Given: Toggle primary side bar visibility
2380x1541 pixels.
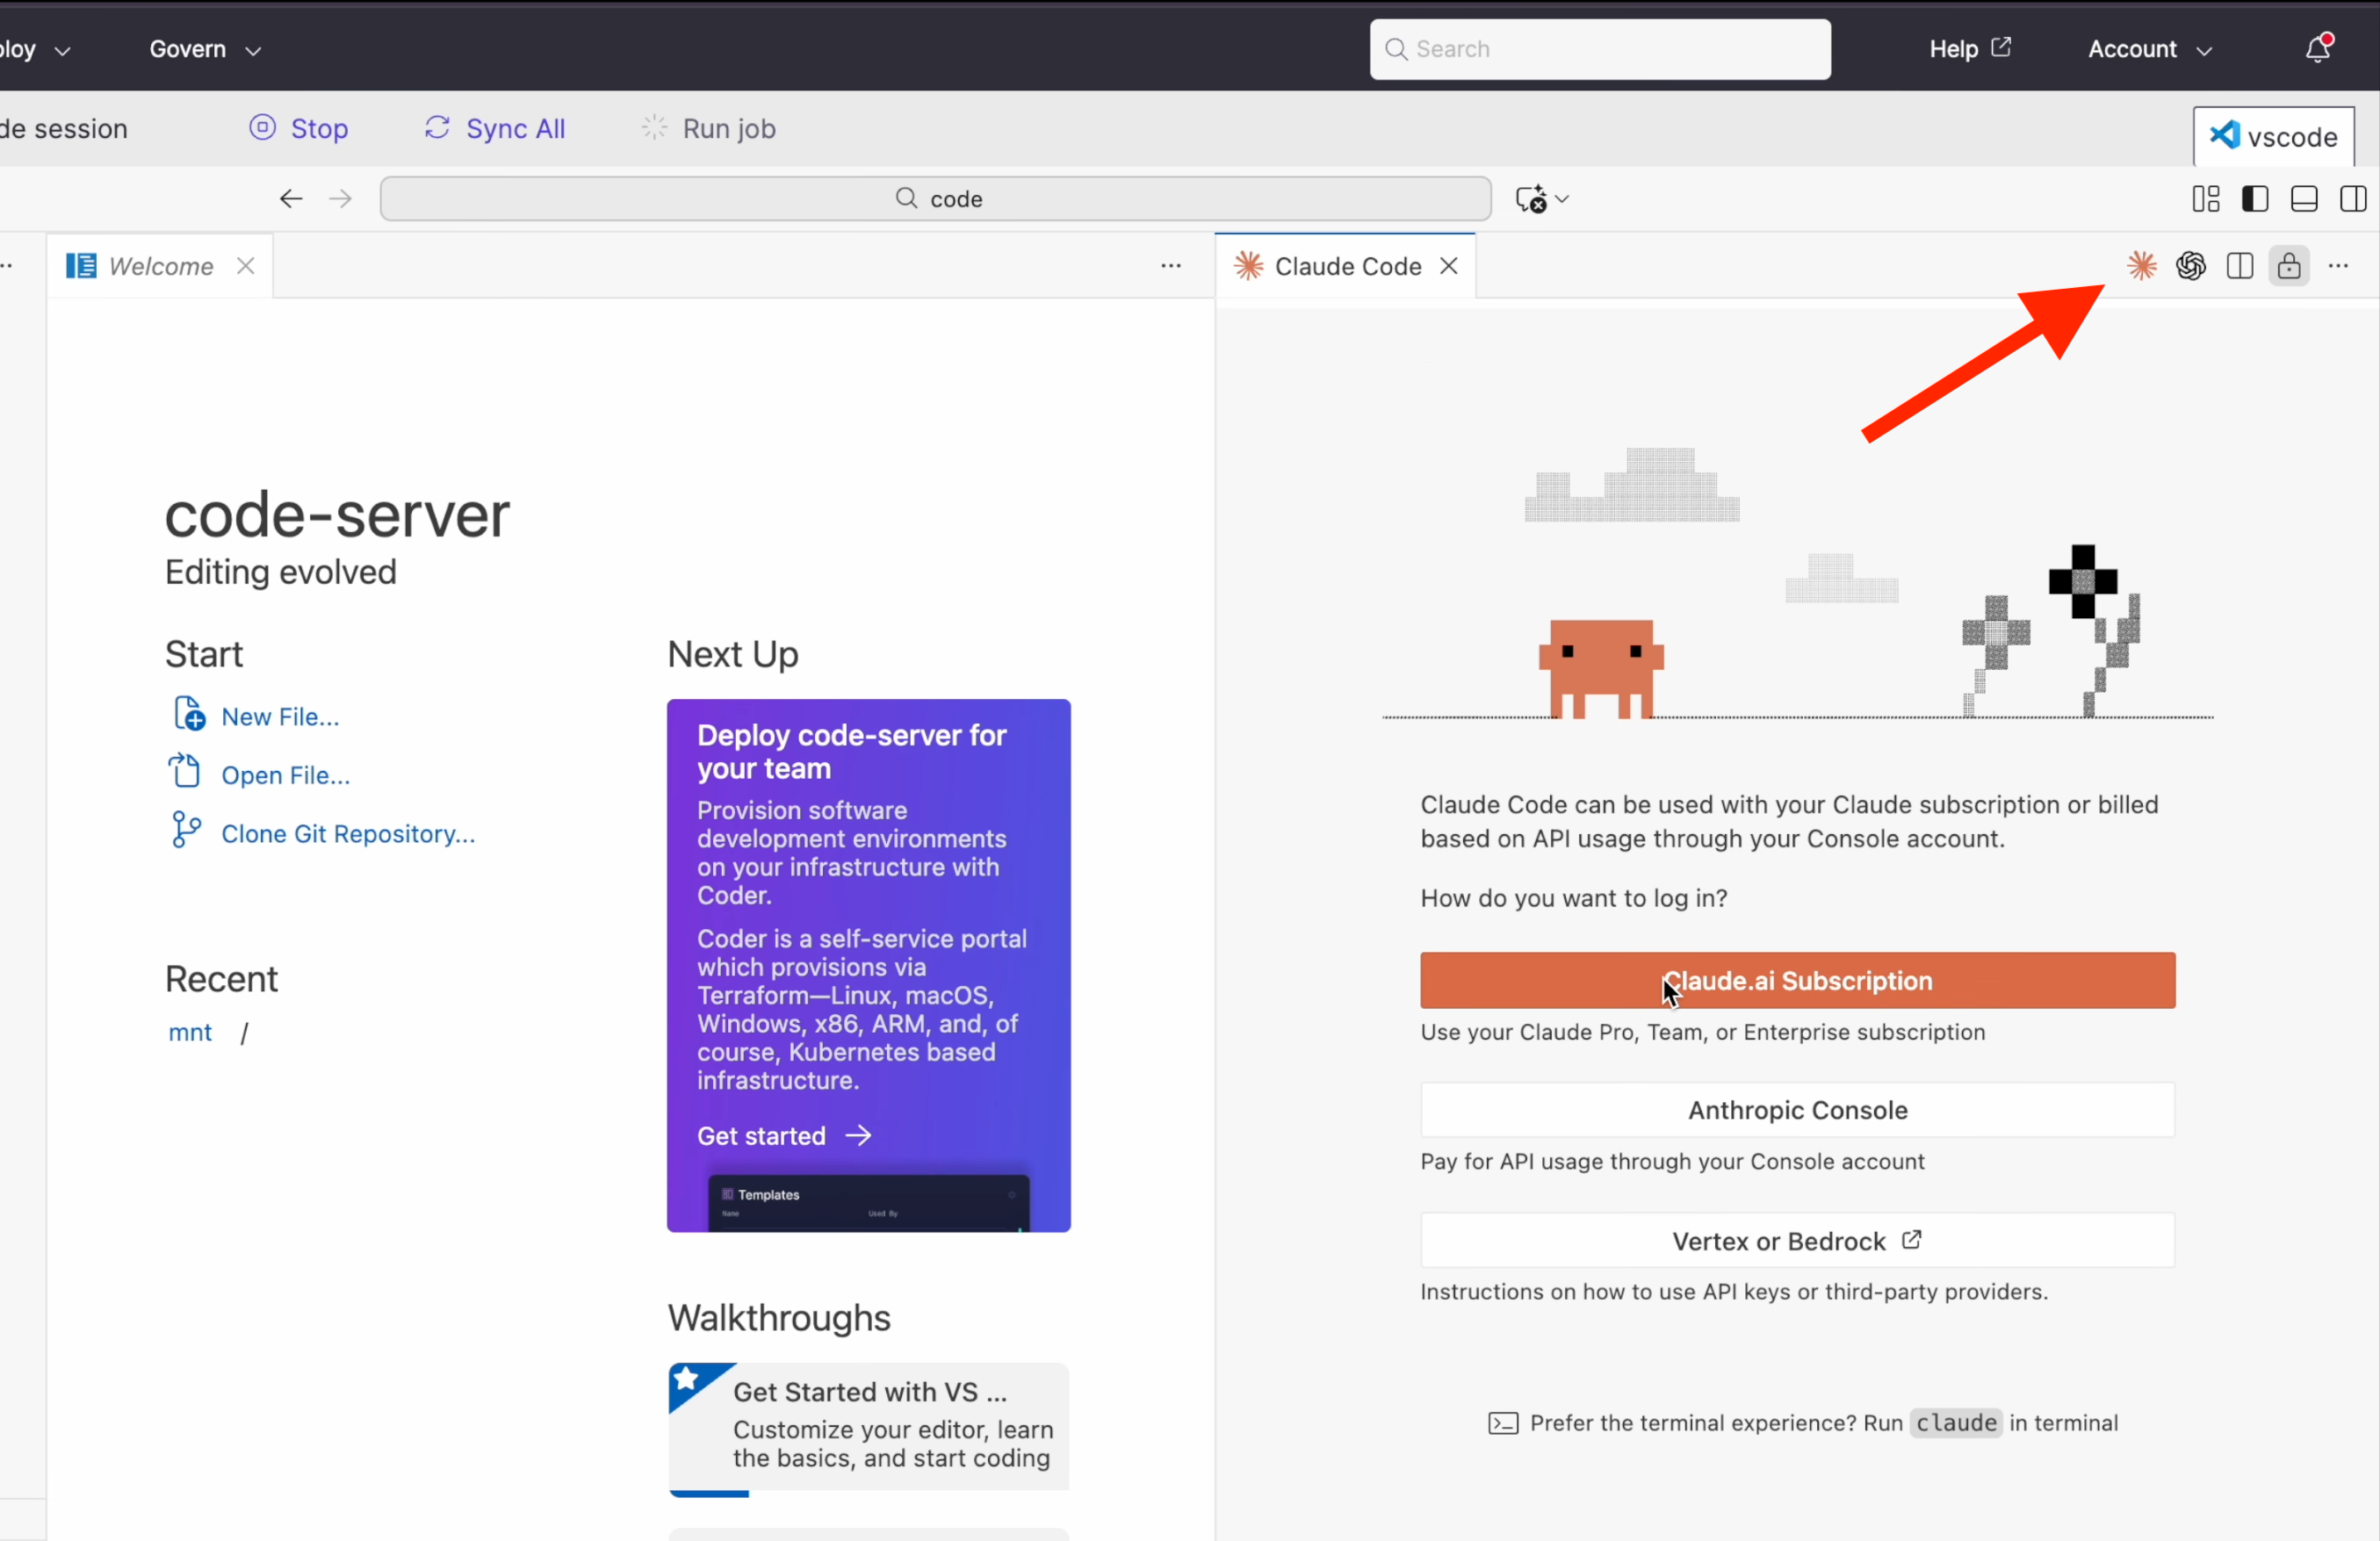Looking at the screenshot, I should coord(2254,199).
